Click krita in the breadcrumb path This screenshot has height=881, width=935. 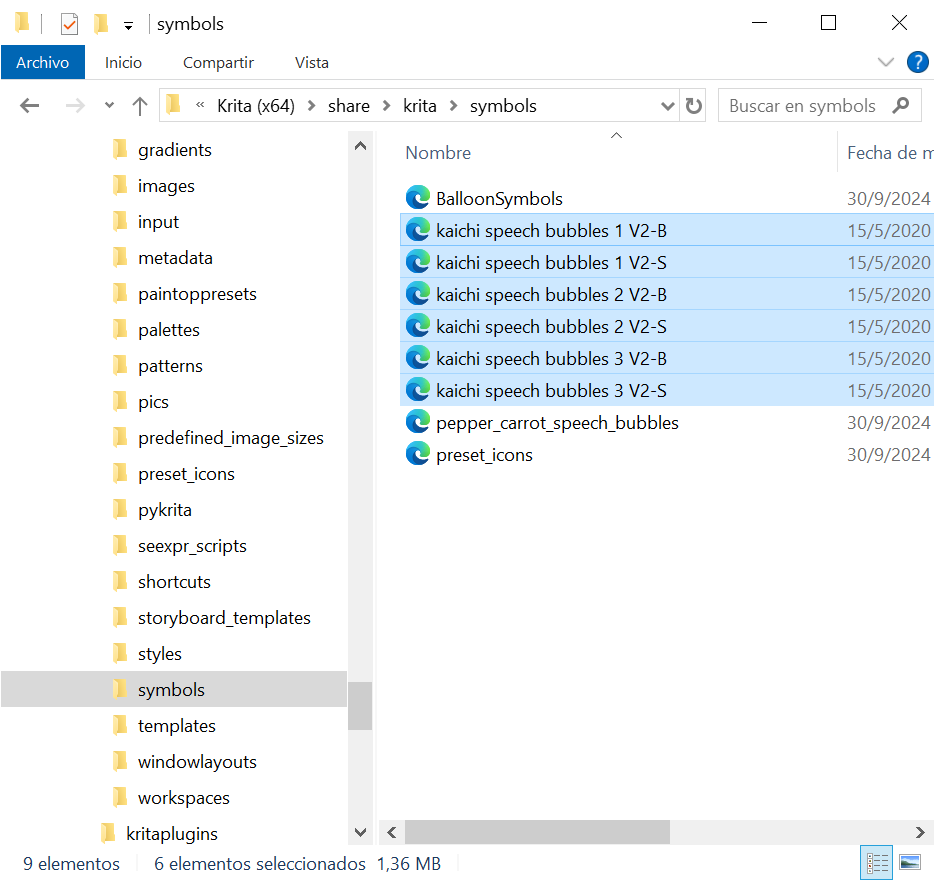[x=419, y=106]
